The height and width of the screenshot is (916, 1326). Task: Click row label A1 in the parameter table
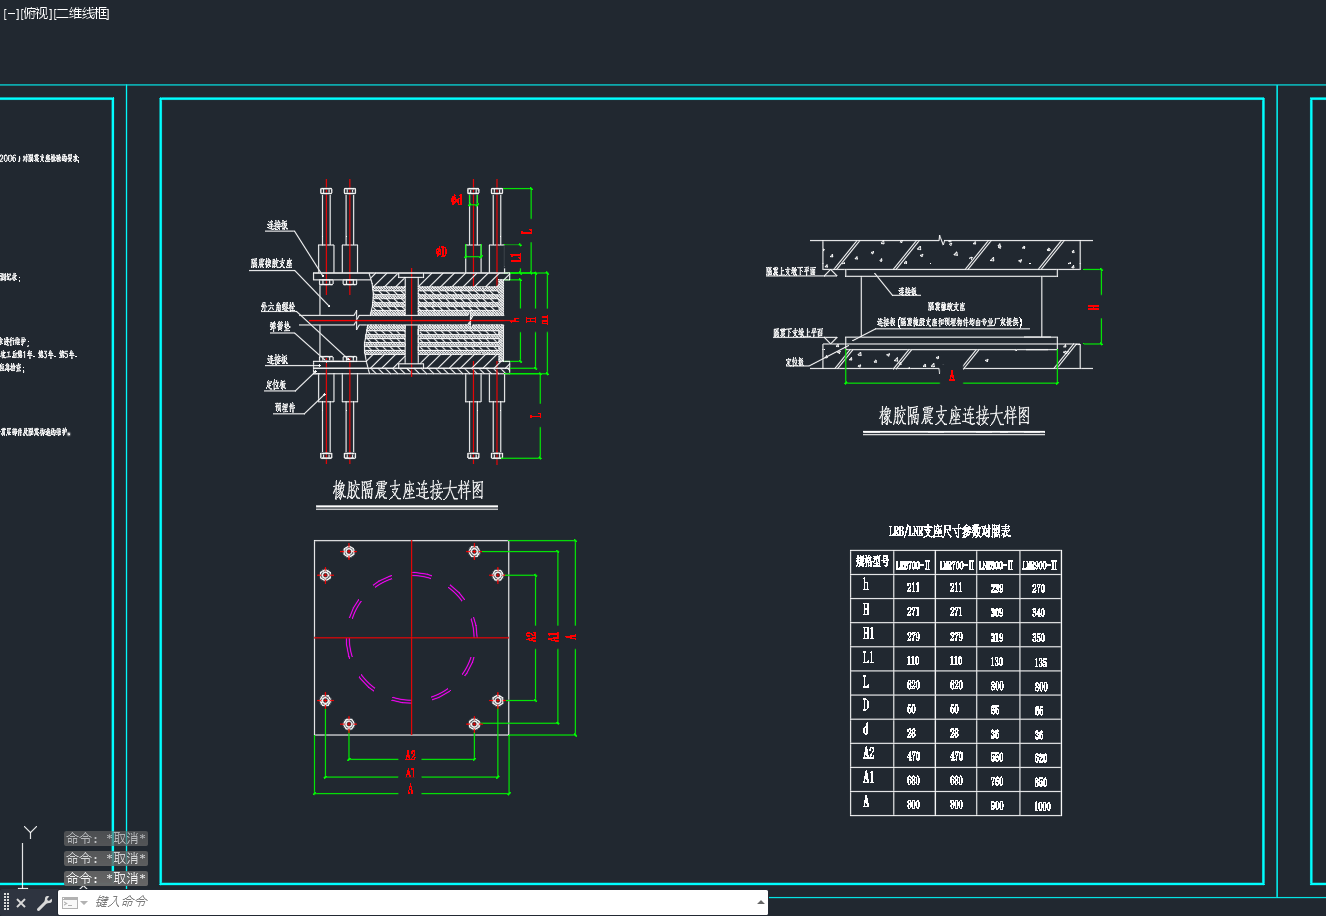pyautogui.click(x=868, y=778)
